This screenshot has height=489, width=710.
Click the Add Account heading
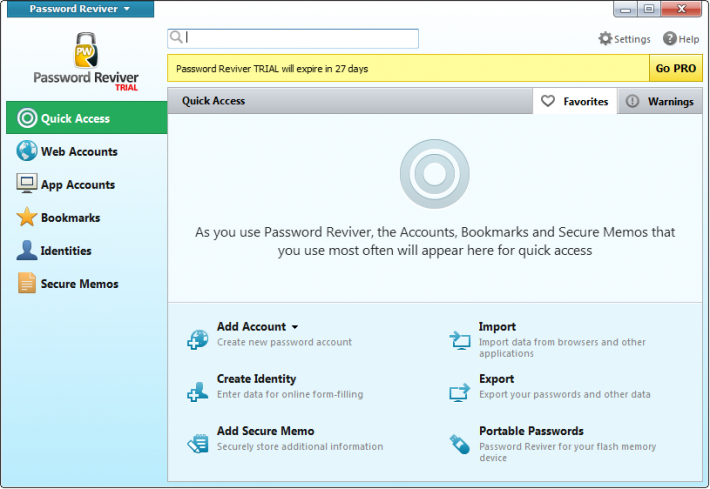[251, 326]
